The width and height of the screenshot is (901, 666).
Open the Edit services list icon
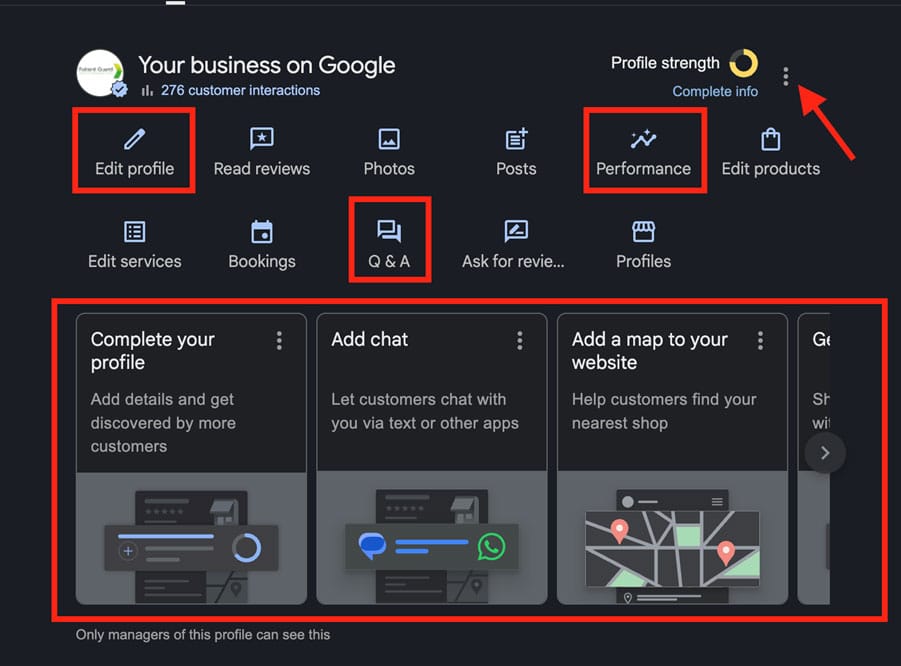(134, 232)
